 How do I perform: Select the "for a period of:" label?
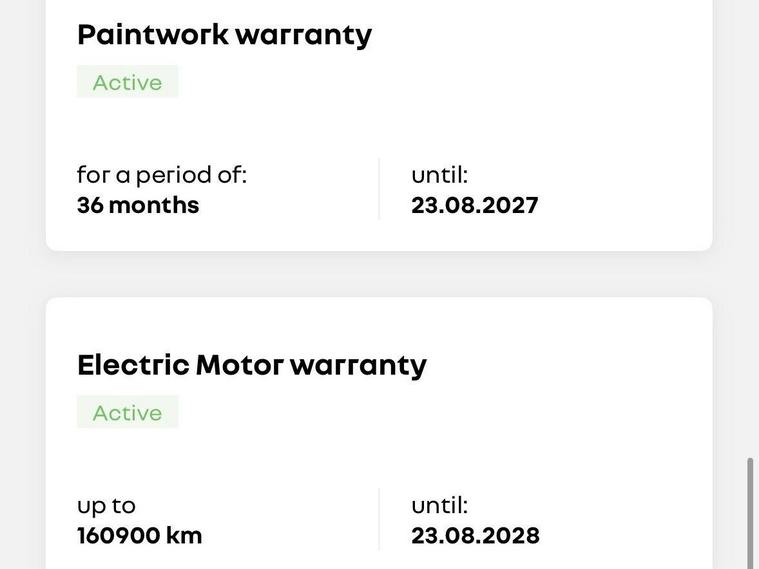tap(161, 175)
